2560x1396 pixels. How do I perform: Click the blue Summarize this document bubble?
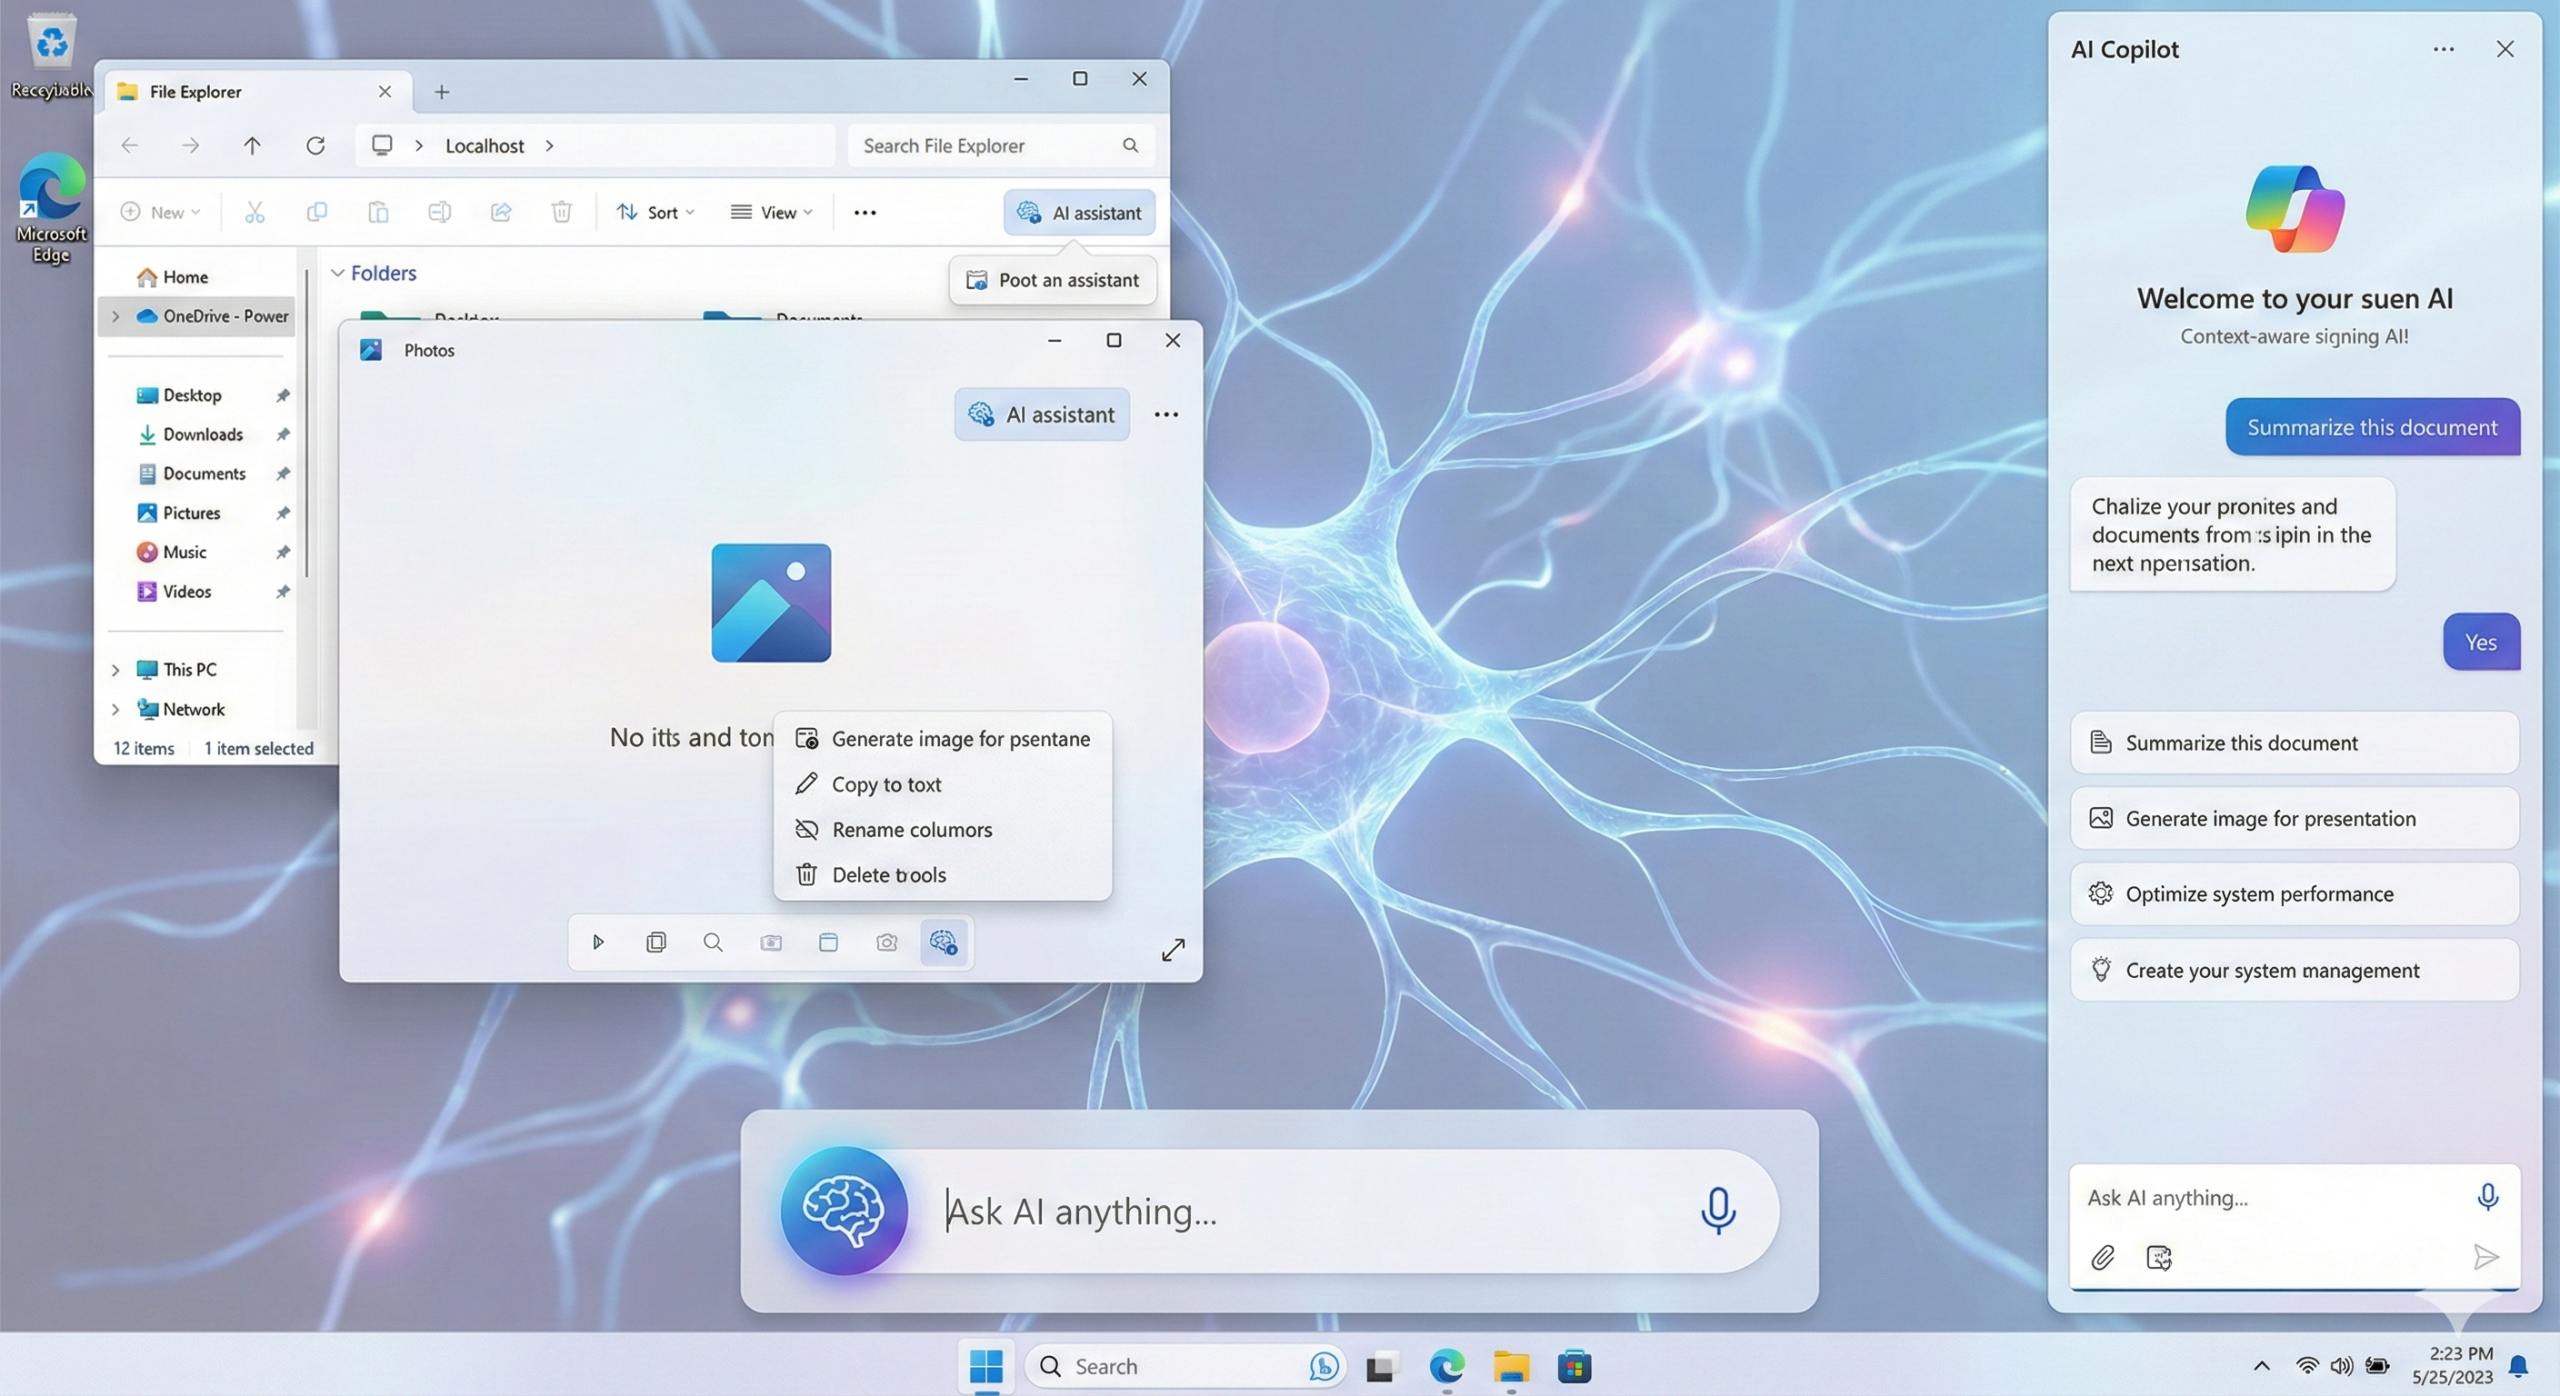(2372, 427)
